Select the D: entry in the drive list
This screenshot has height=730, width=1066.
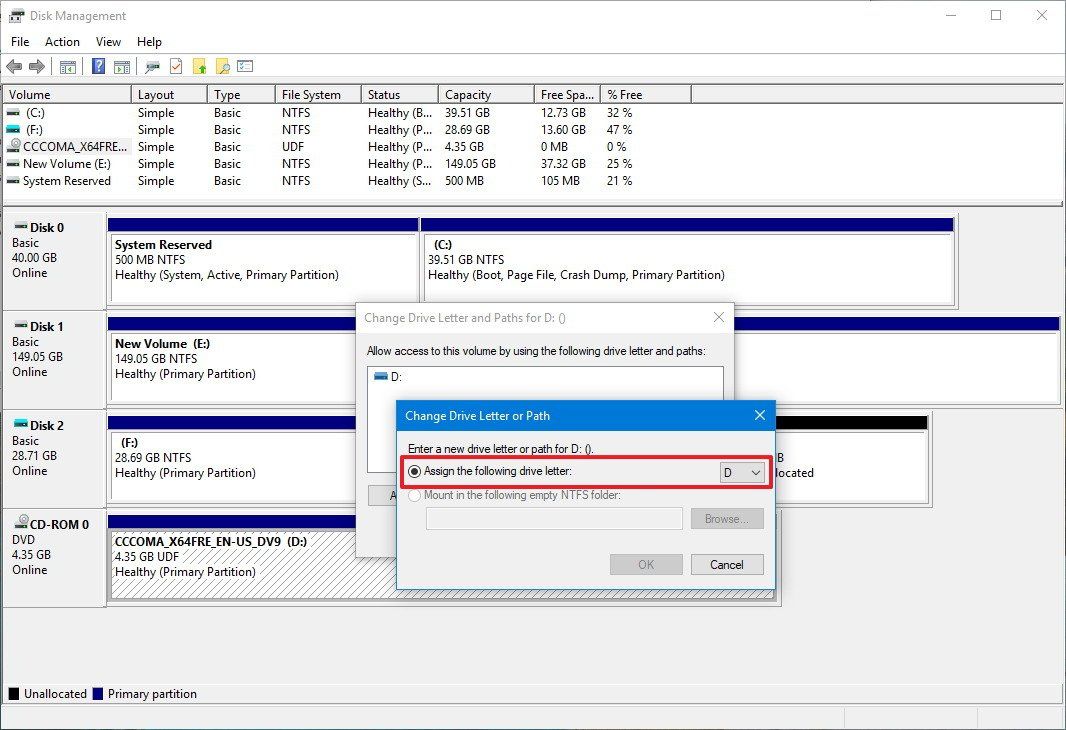tap(391, 377)
